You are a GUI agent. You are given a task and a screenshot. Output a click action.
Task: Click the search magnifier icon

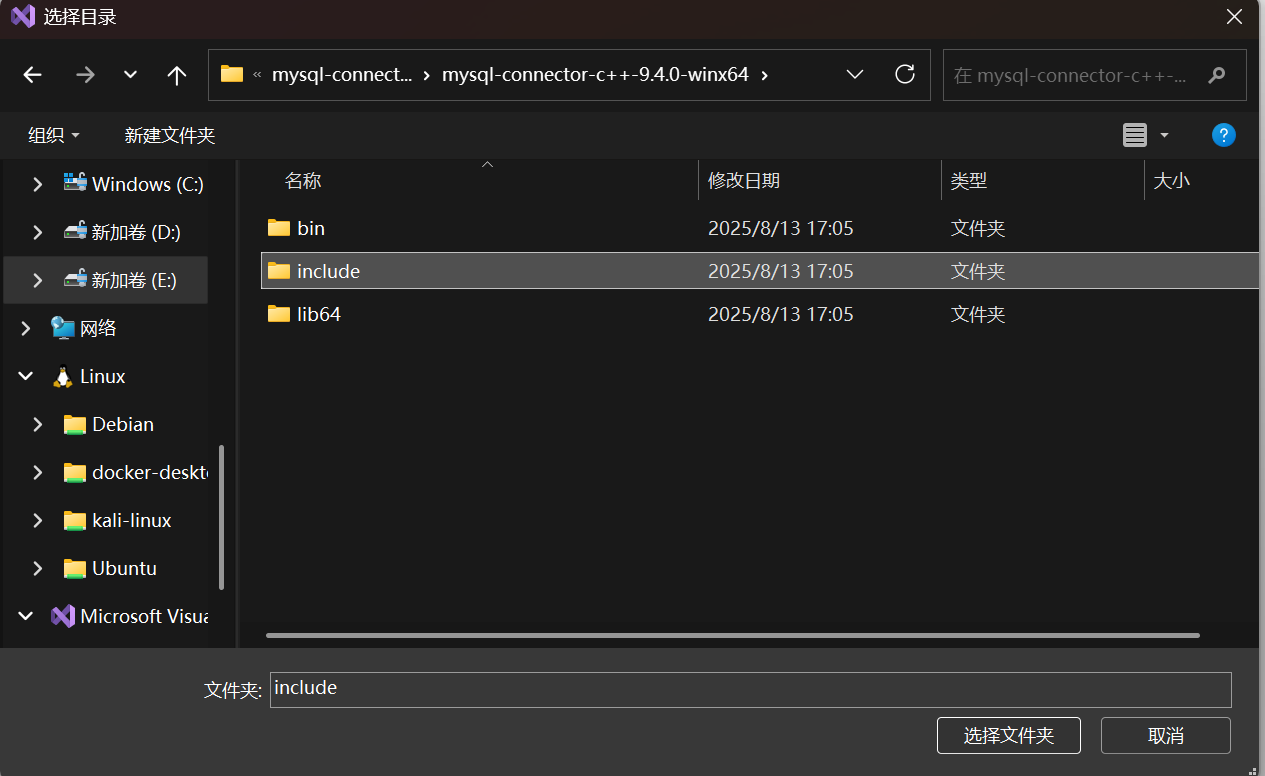pyautogui.click(x=1217, y=75)
